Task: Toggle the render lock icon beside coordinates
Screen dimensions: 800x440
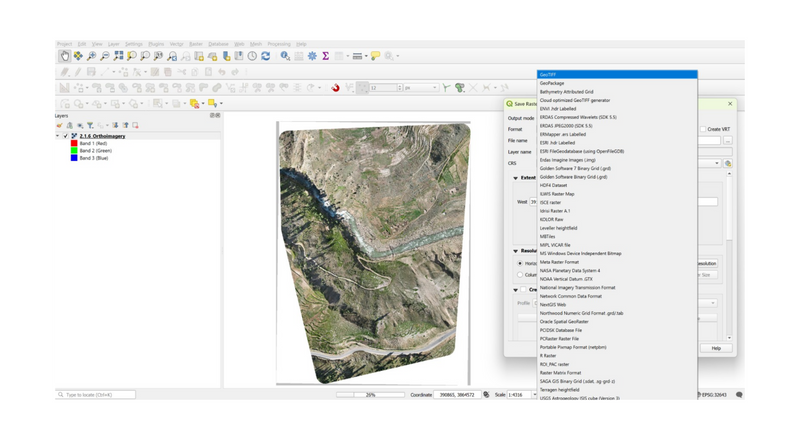Action: (486, 395)
